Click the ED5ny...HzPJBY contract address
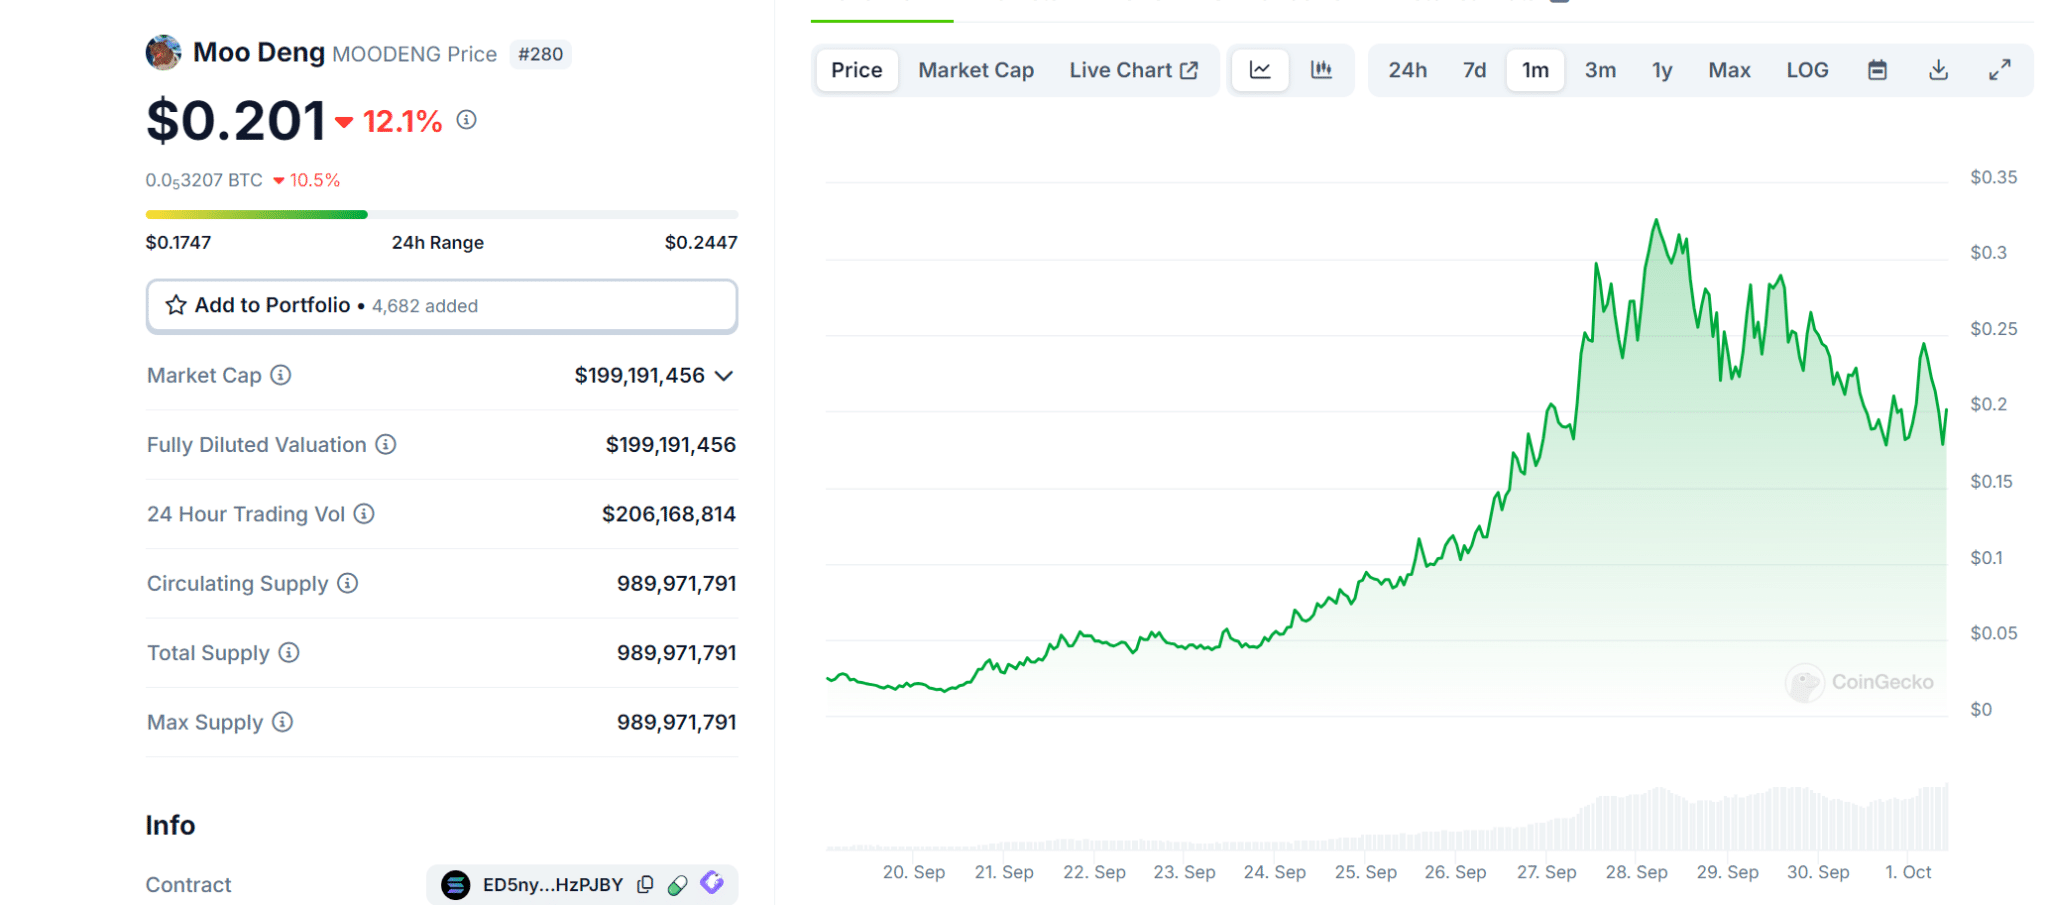Screen dimensions: 2048x905 pos(553,885)
